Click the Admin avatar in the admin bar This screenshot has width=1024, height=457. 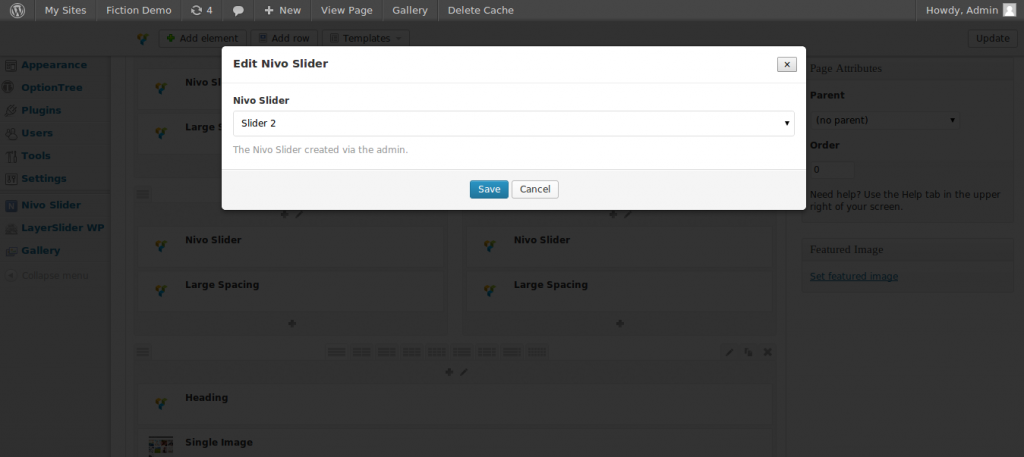coord(1010,10)
